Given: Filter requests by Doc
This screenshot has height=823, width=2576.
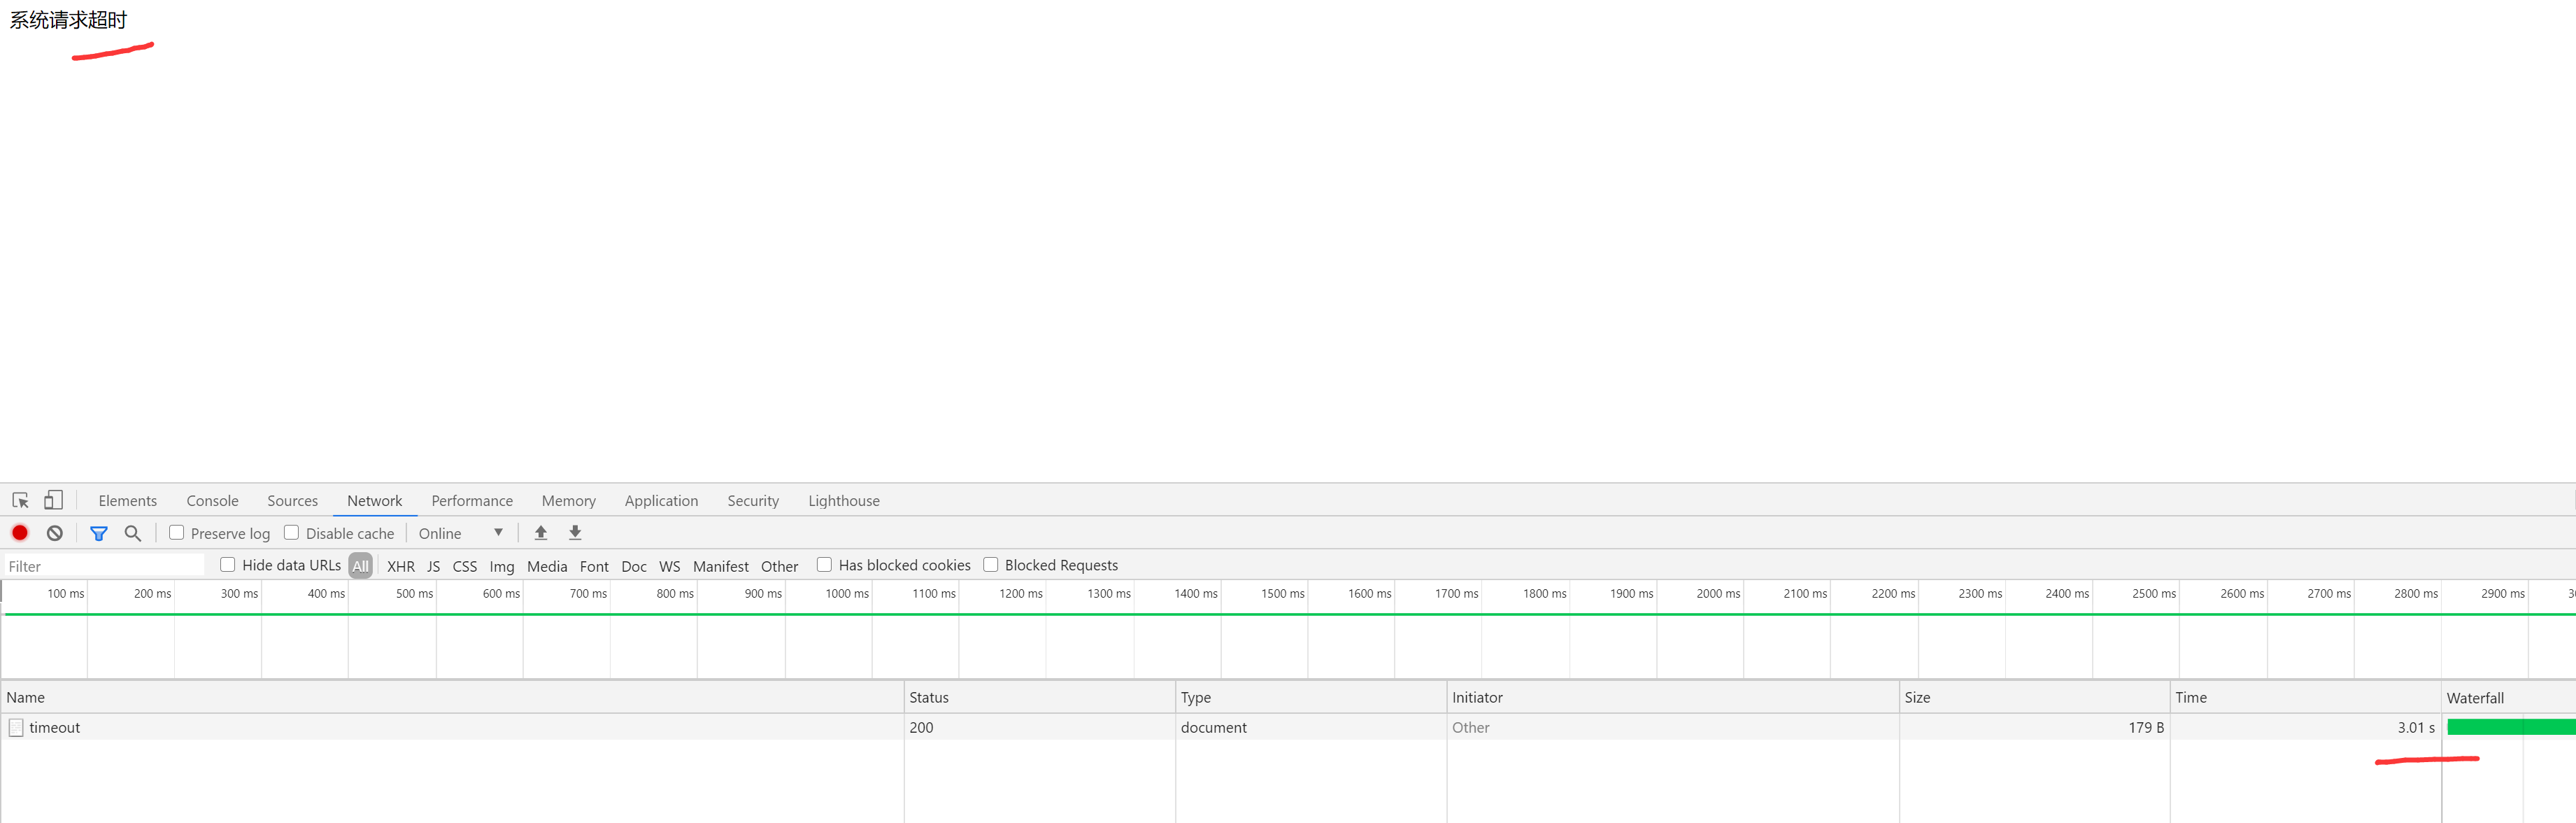Looking at the screenshot, I should pos(634,566).
